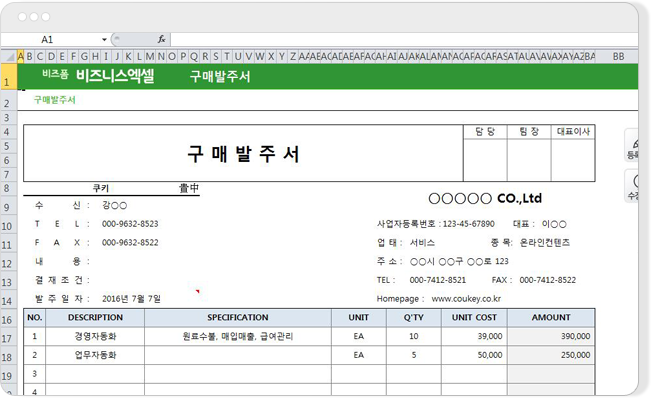Click the register (등록) side button
The height and width of the screenshot is (398, 651).
tap(632, 145)
